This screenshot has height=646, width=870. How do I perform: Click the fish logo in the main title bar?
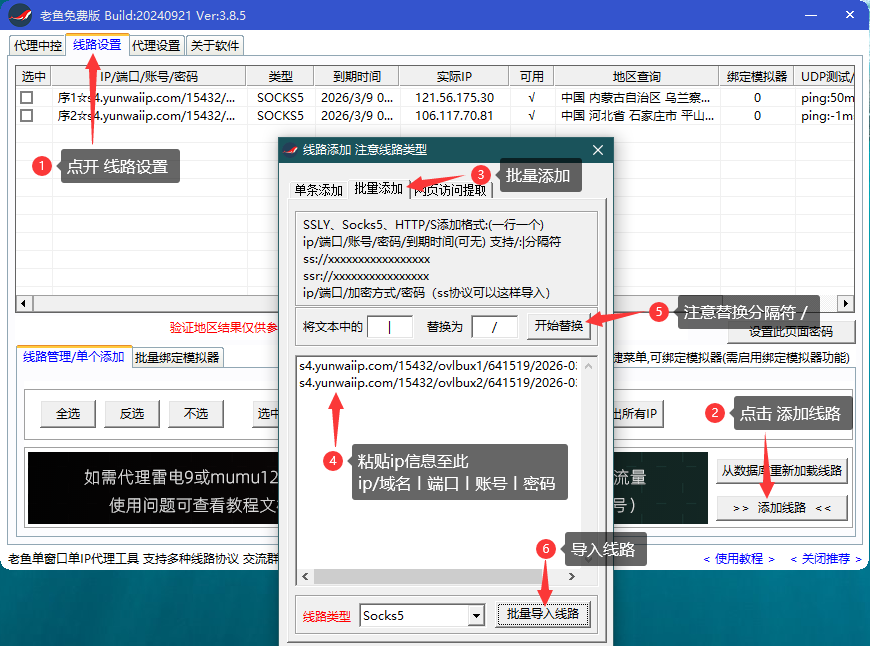22,15
